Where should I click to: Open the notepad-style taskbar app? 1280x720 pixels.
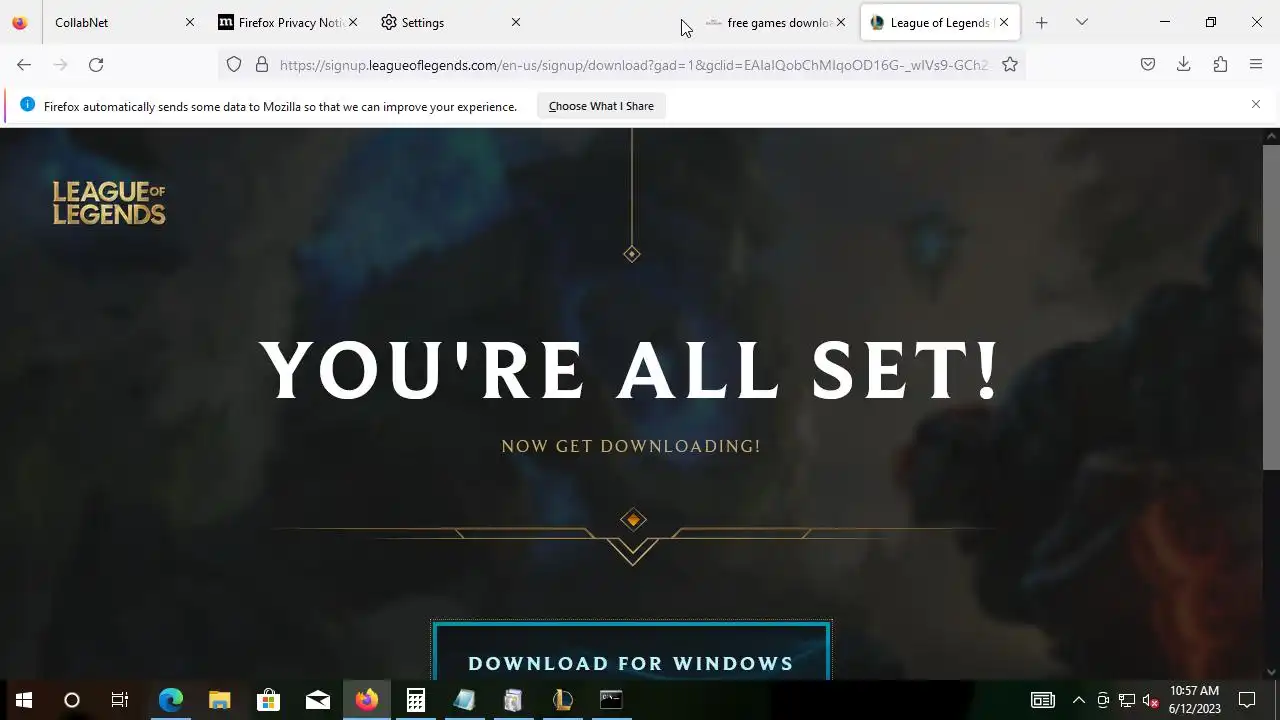[x=464, y=700]
